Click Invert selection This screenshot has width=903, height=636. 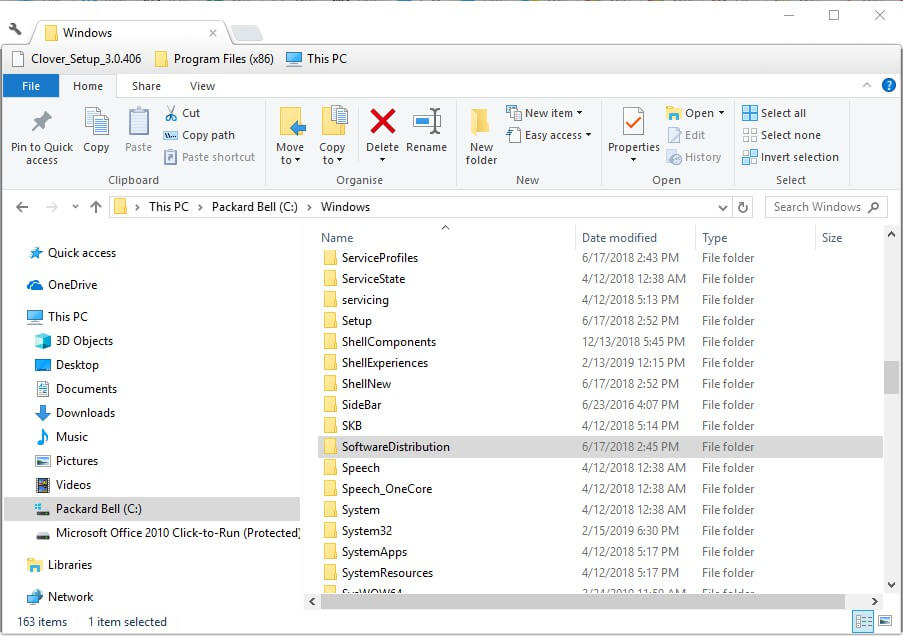(x=790, y=157)
